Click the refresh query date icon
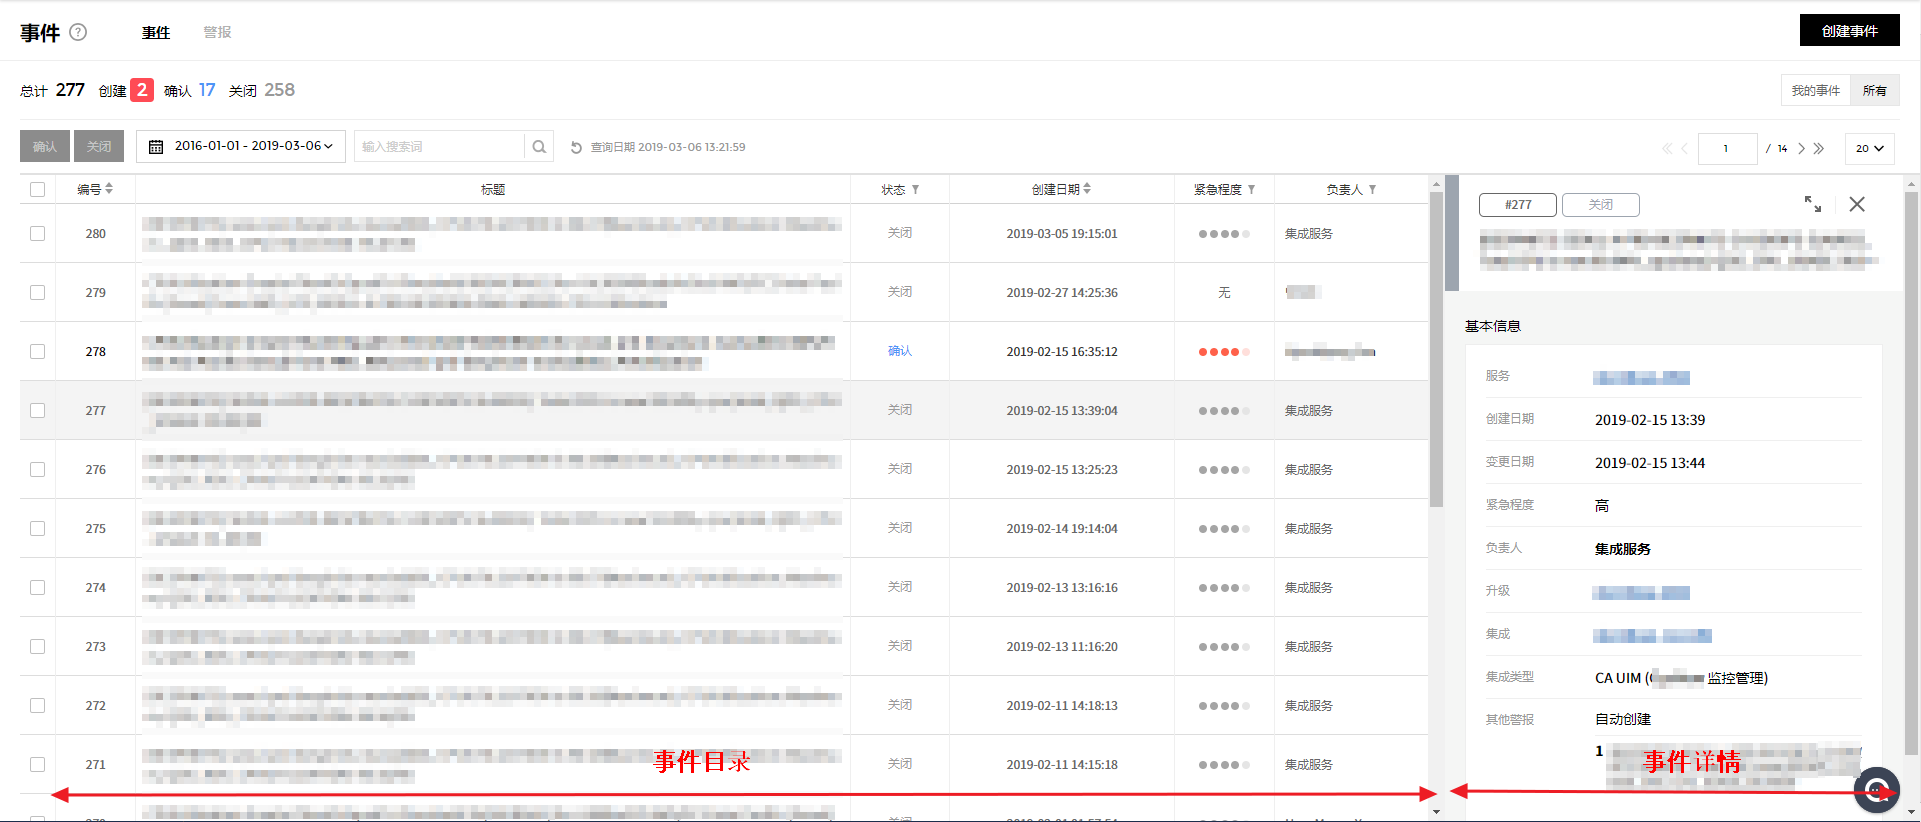The height and width of the screenshot is (822, 1921). pos(576,148)
